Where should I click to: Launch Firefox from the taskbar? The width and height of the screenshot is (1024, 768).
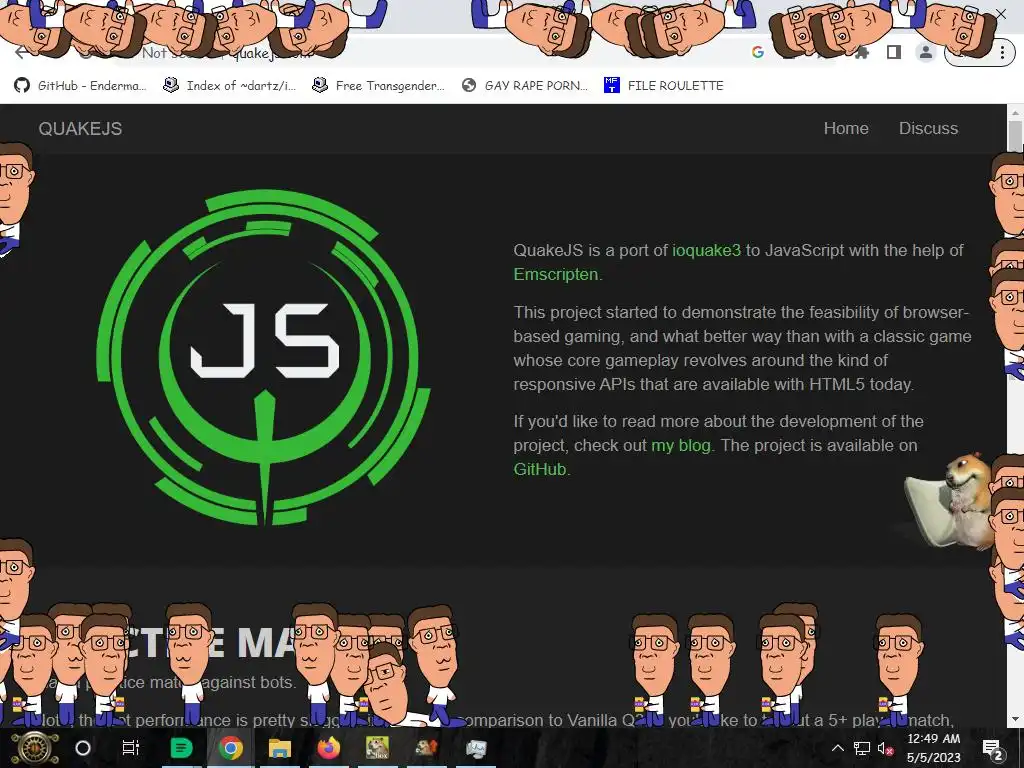tap(328, 748)
